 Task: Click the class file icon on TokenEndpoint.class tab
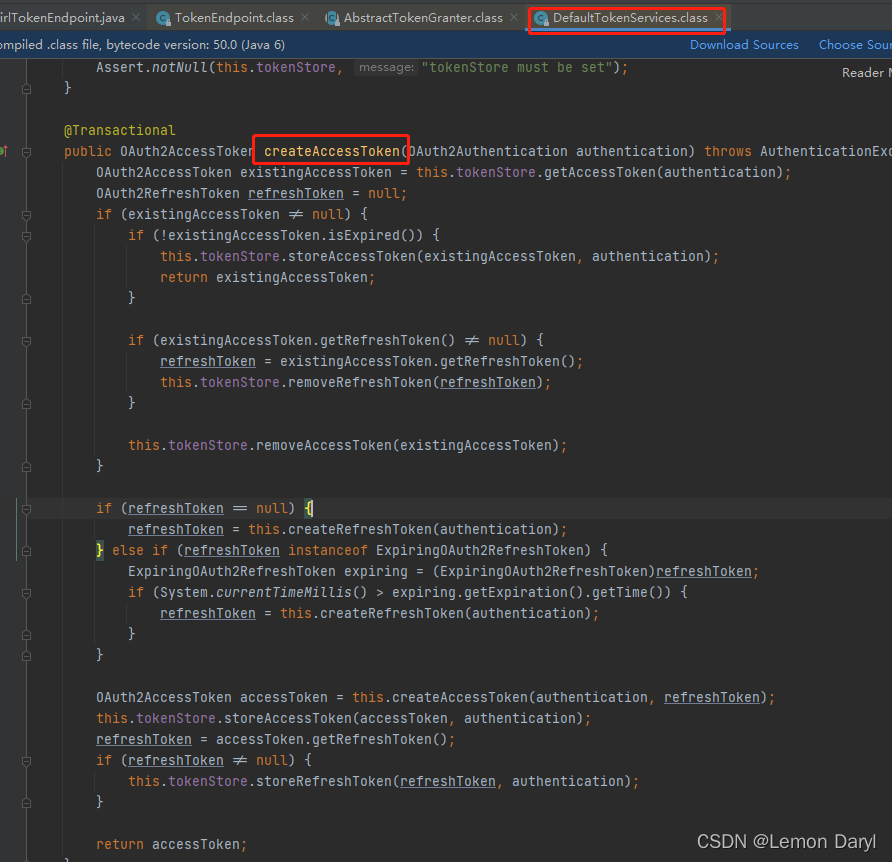pos(163,19)
